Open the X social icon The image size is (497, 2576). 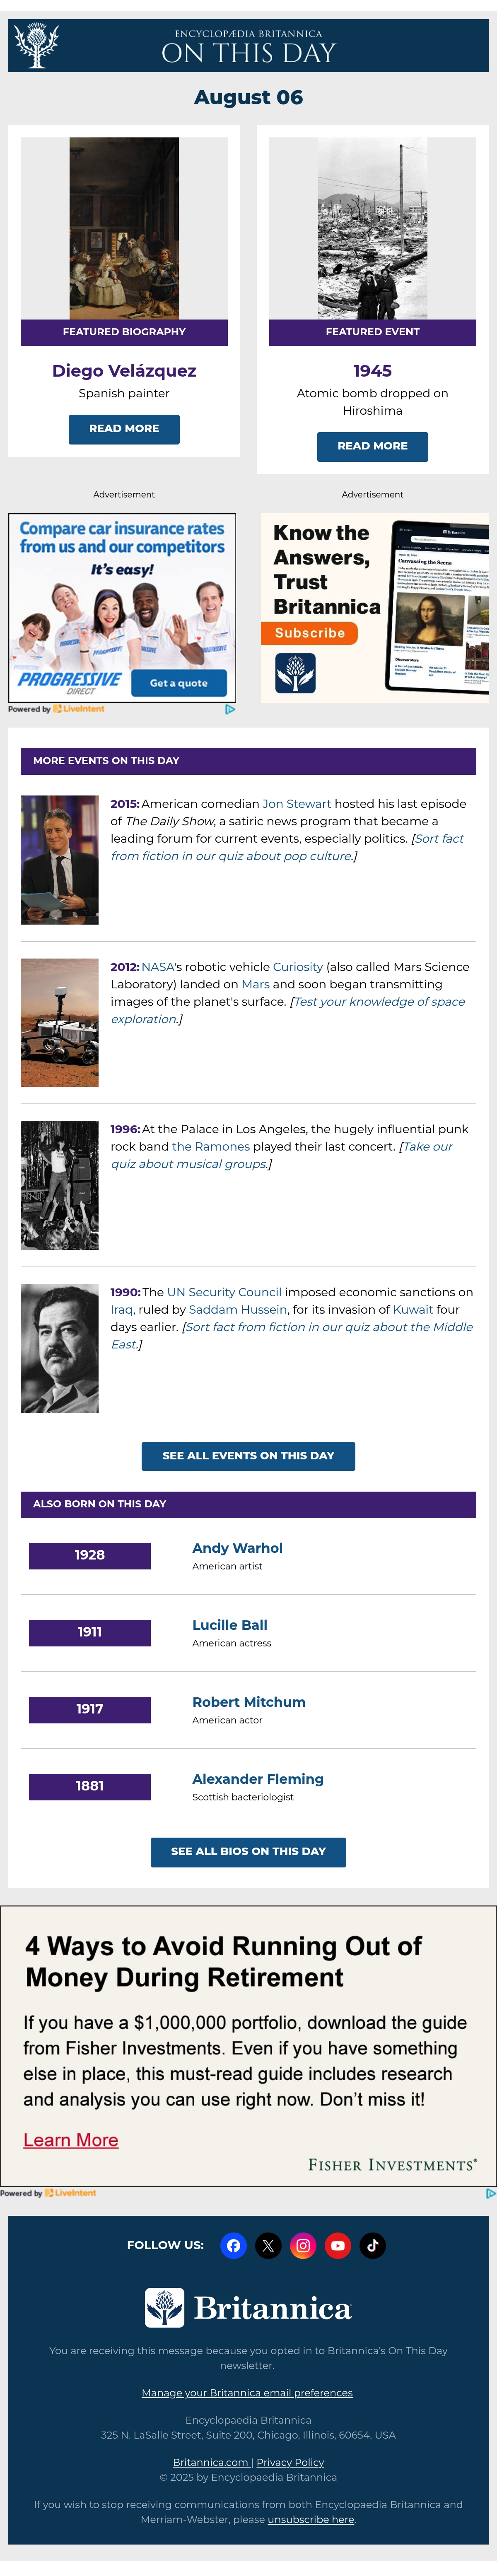268,2245
